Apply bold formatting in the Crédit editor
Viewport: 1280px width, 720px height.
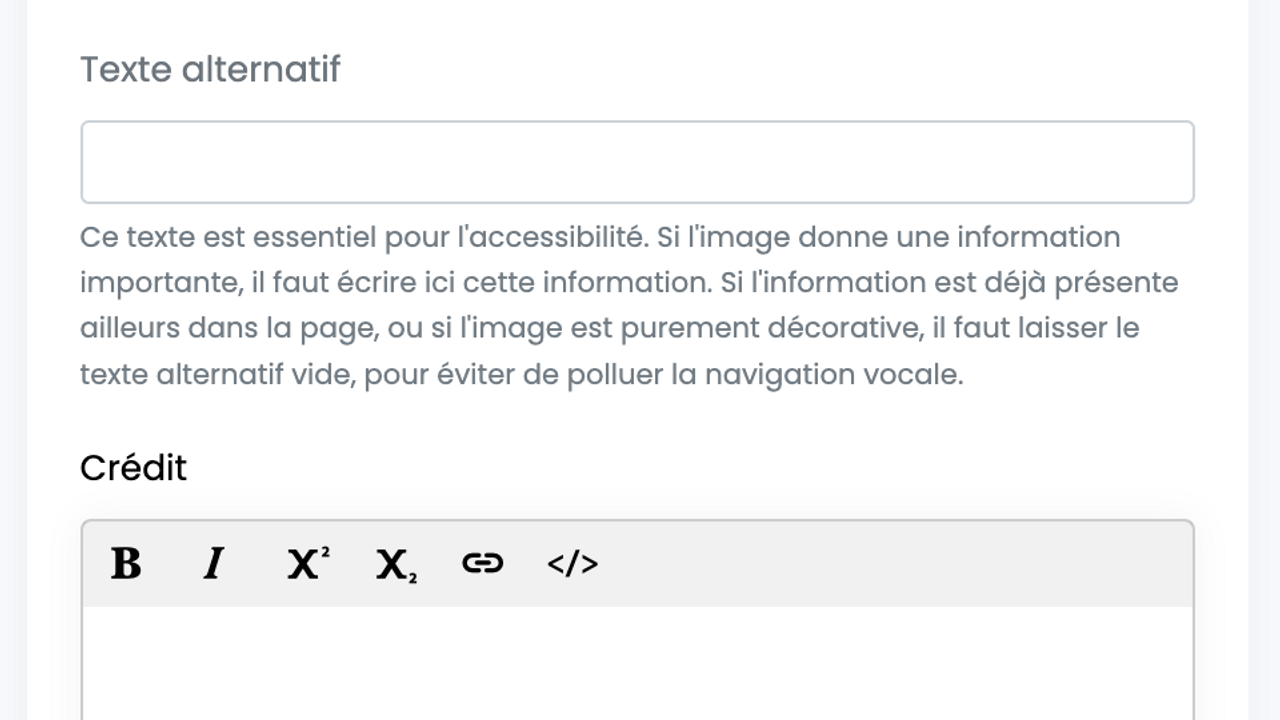pyautogui.click(x=124, y=563)
